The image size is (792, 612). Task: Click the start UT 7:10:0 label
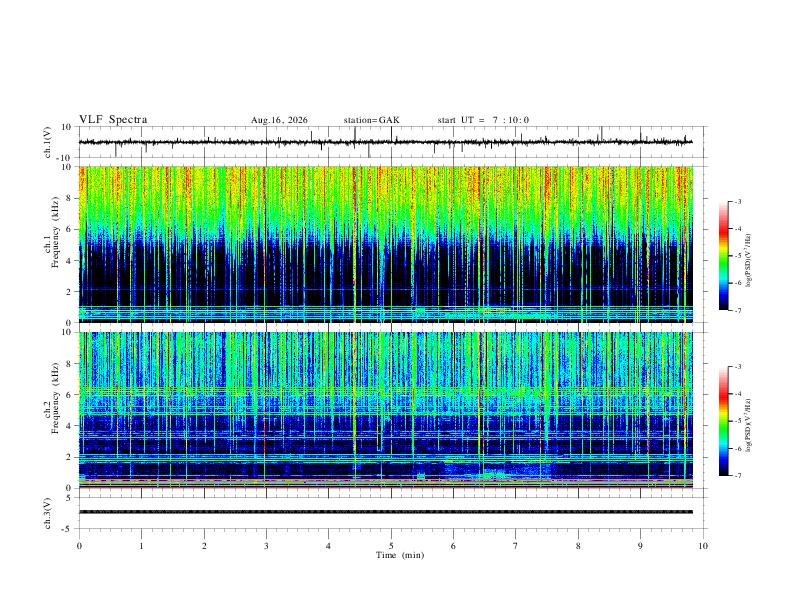coord(483,120)
